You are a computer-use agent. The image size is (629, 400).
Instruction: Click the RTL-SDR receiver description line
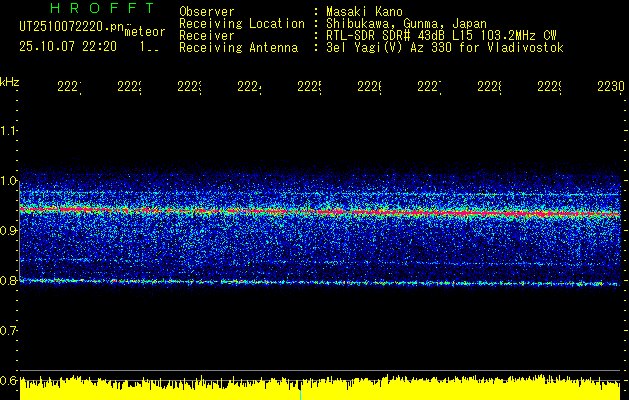pos(441,36)
